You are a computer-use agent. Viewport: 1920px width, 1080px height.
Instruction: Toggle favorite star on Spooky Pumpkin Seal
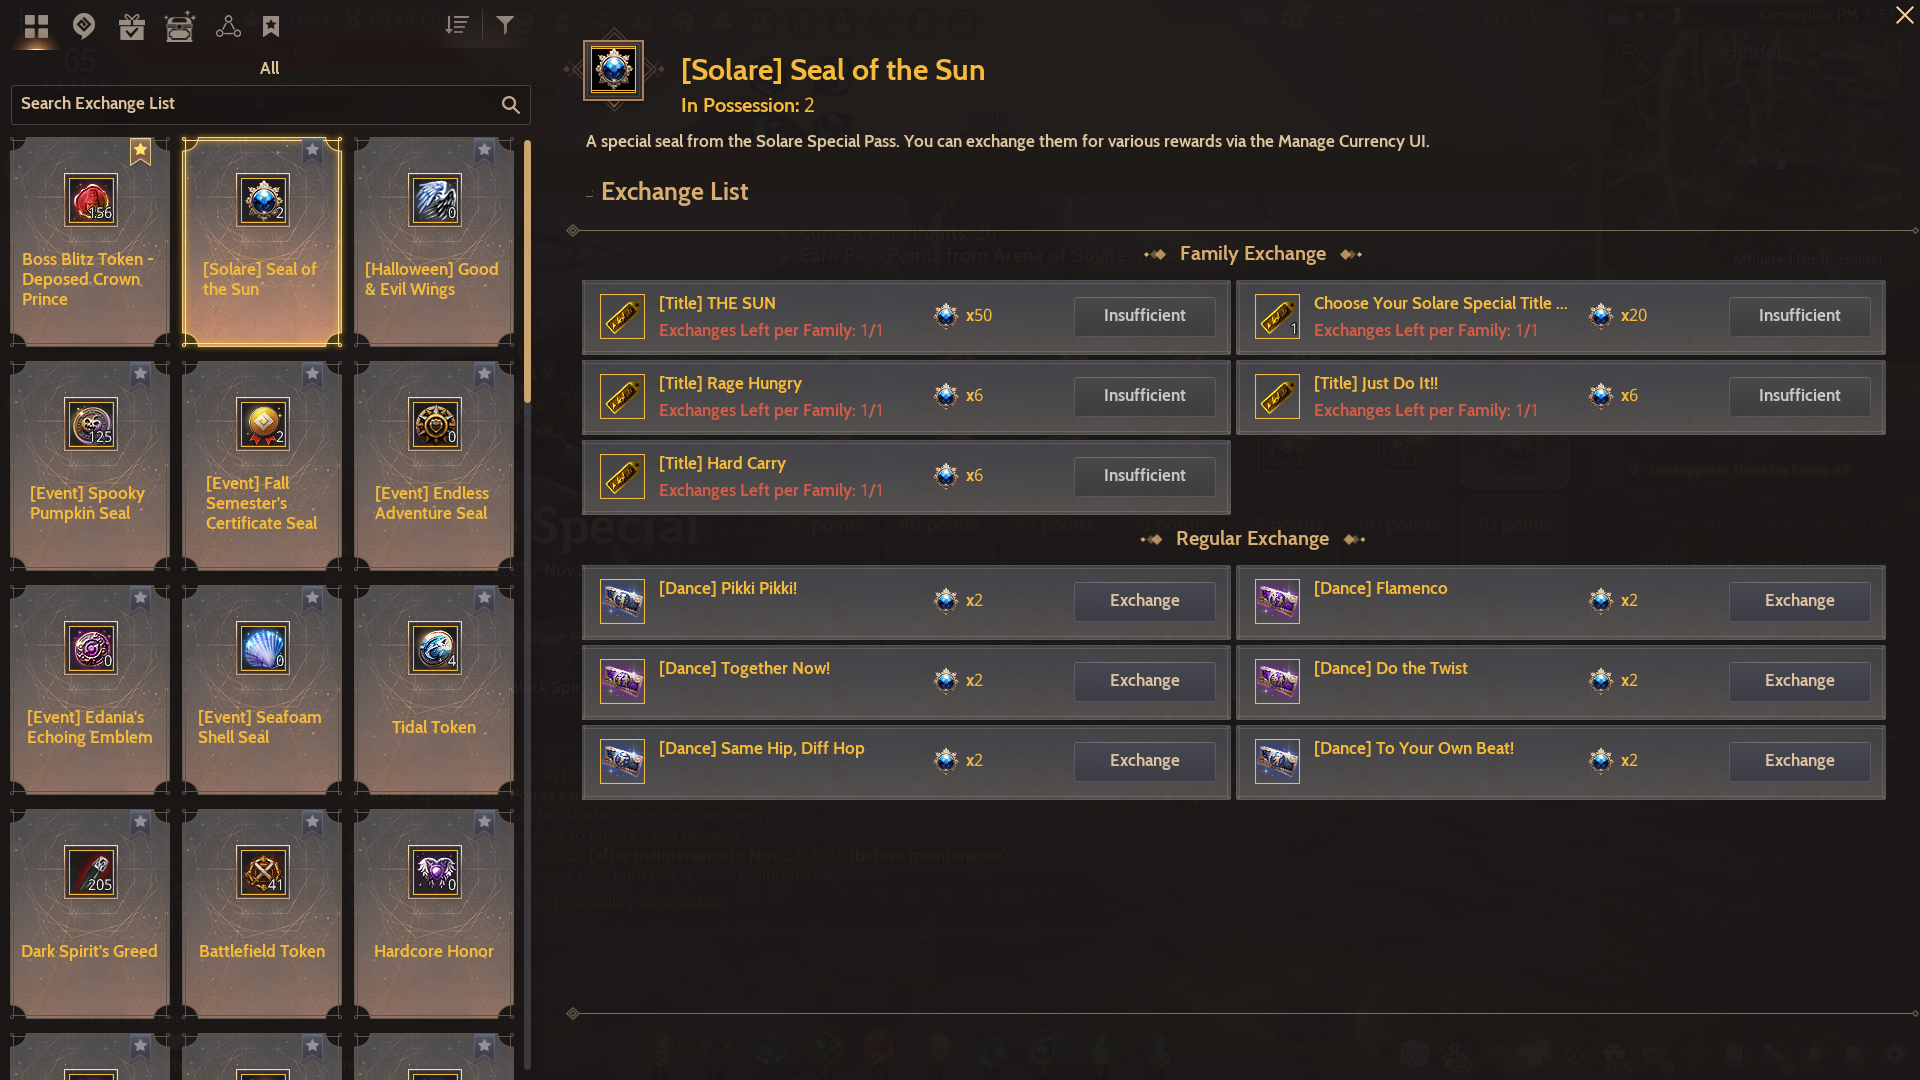[x=141, y=374]
